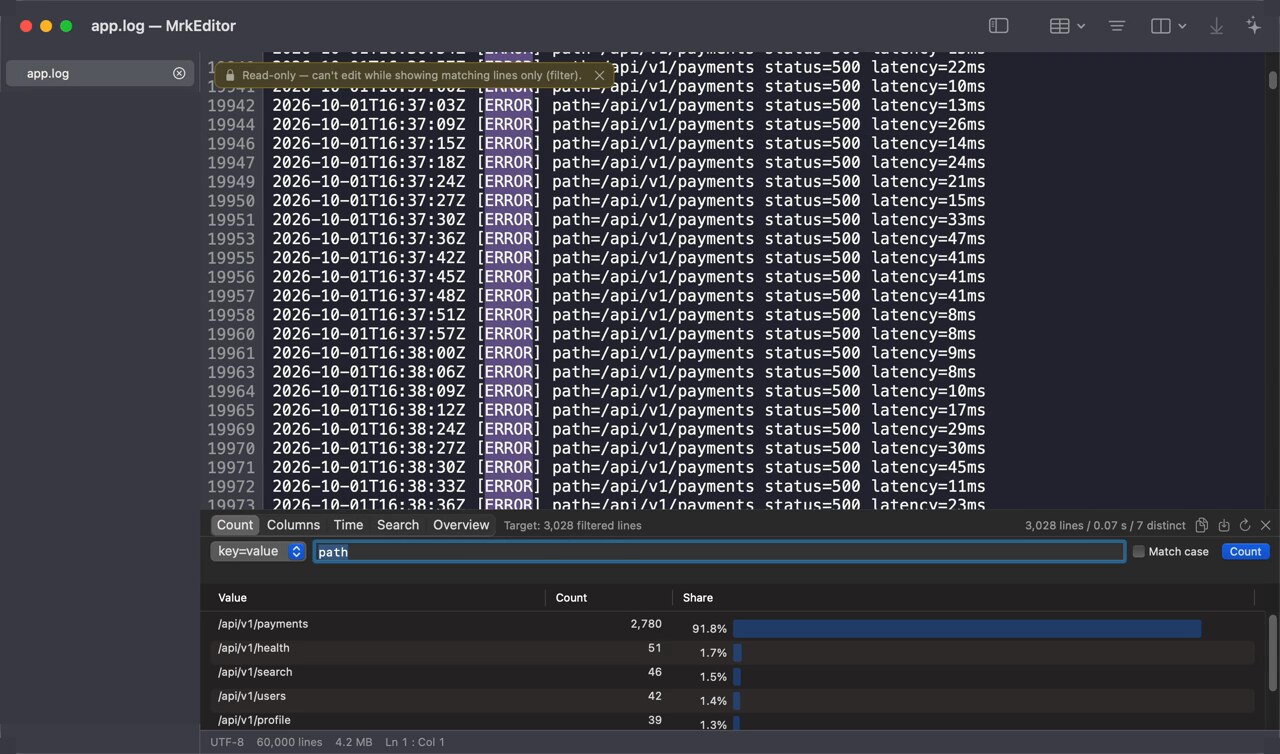Click the results table vertical scrollbar
Screen dimensions: 1280x754
click(x=1272, y=655)
